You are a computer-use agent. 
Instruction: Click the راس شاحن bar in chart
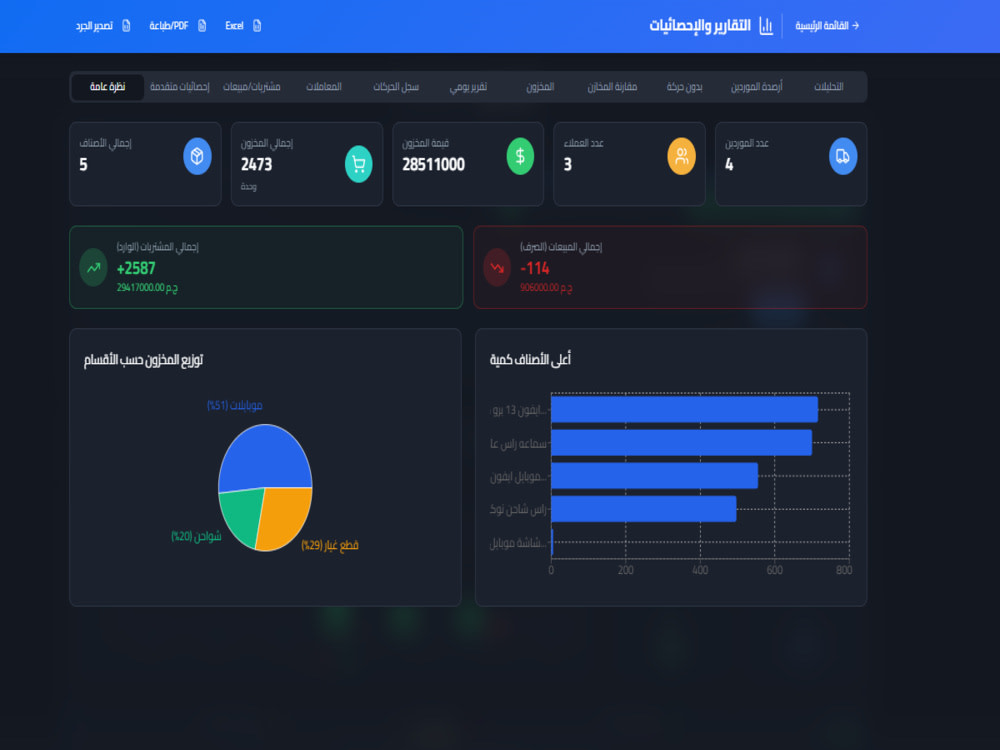coord(643,509)
